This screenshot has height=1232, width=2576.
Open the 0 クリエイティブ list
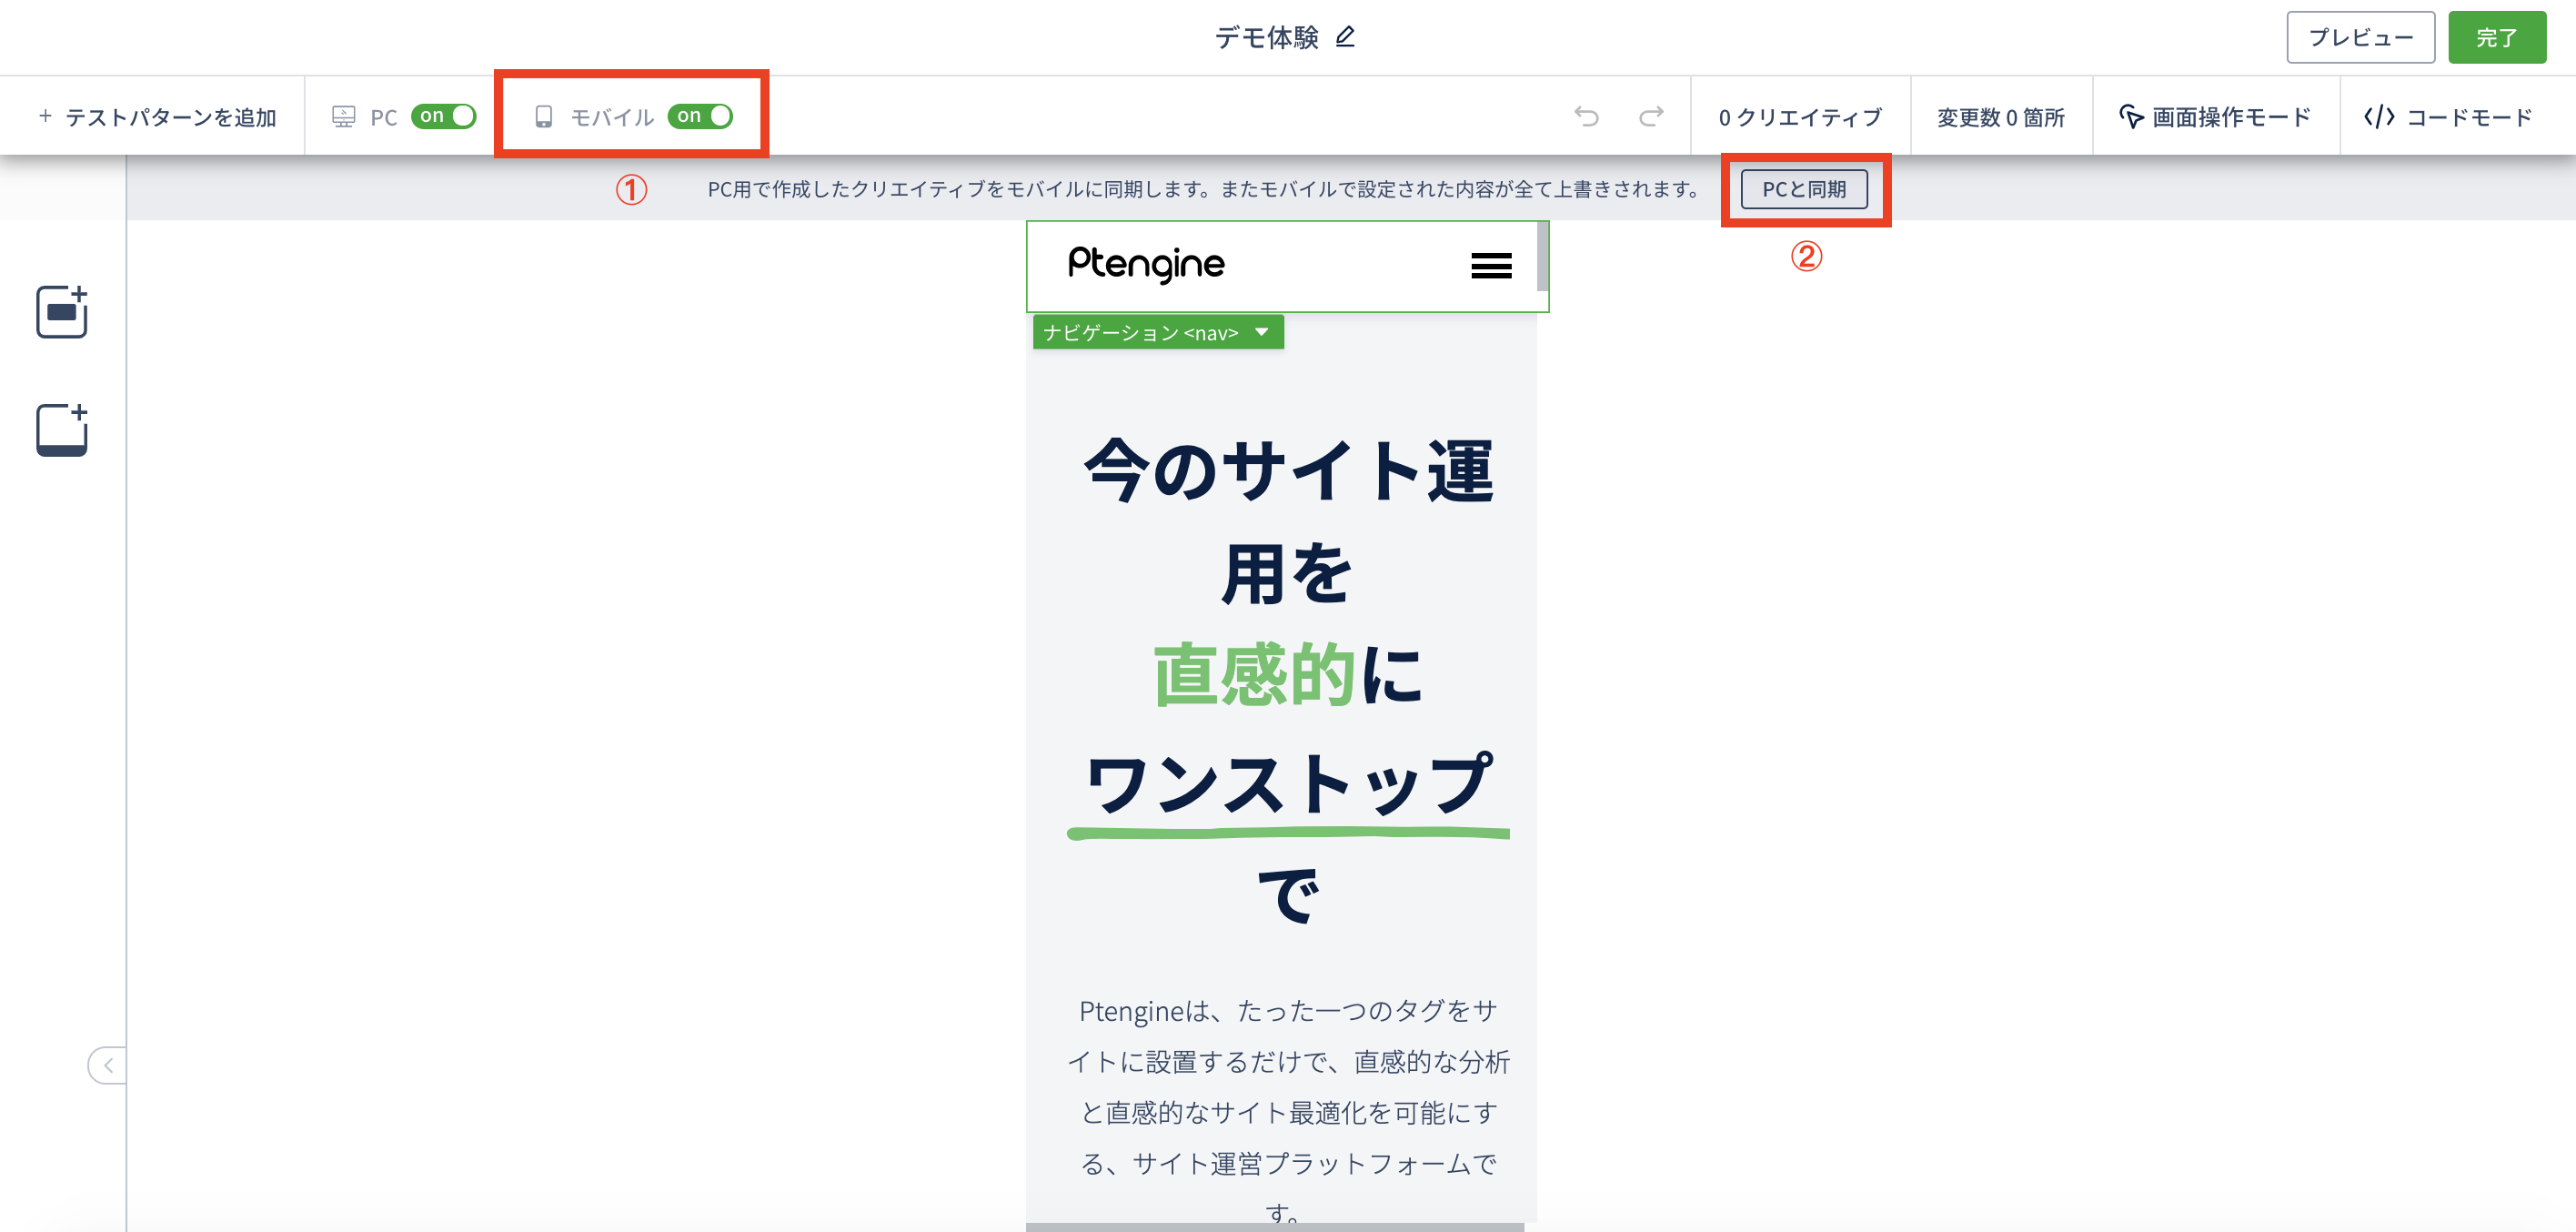tap(1800, 117)
